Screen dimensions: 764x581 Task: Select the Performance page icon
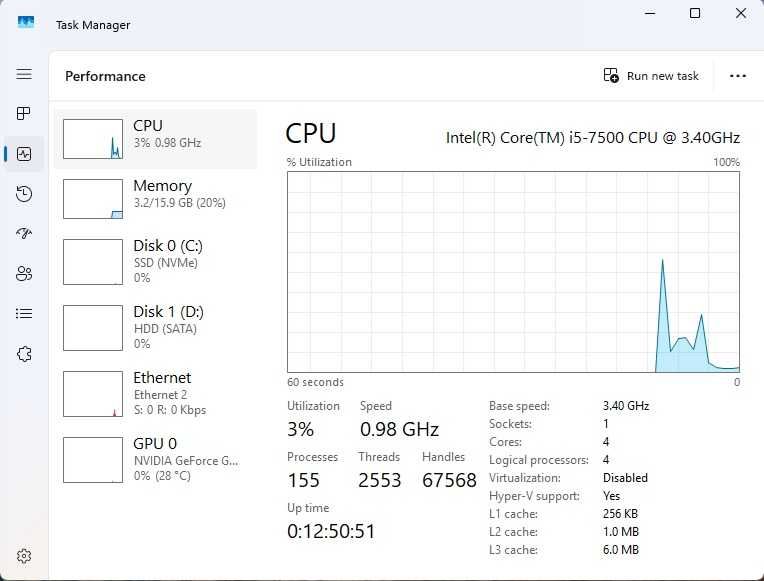[x=24, y=154]
